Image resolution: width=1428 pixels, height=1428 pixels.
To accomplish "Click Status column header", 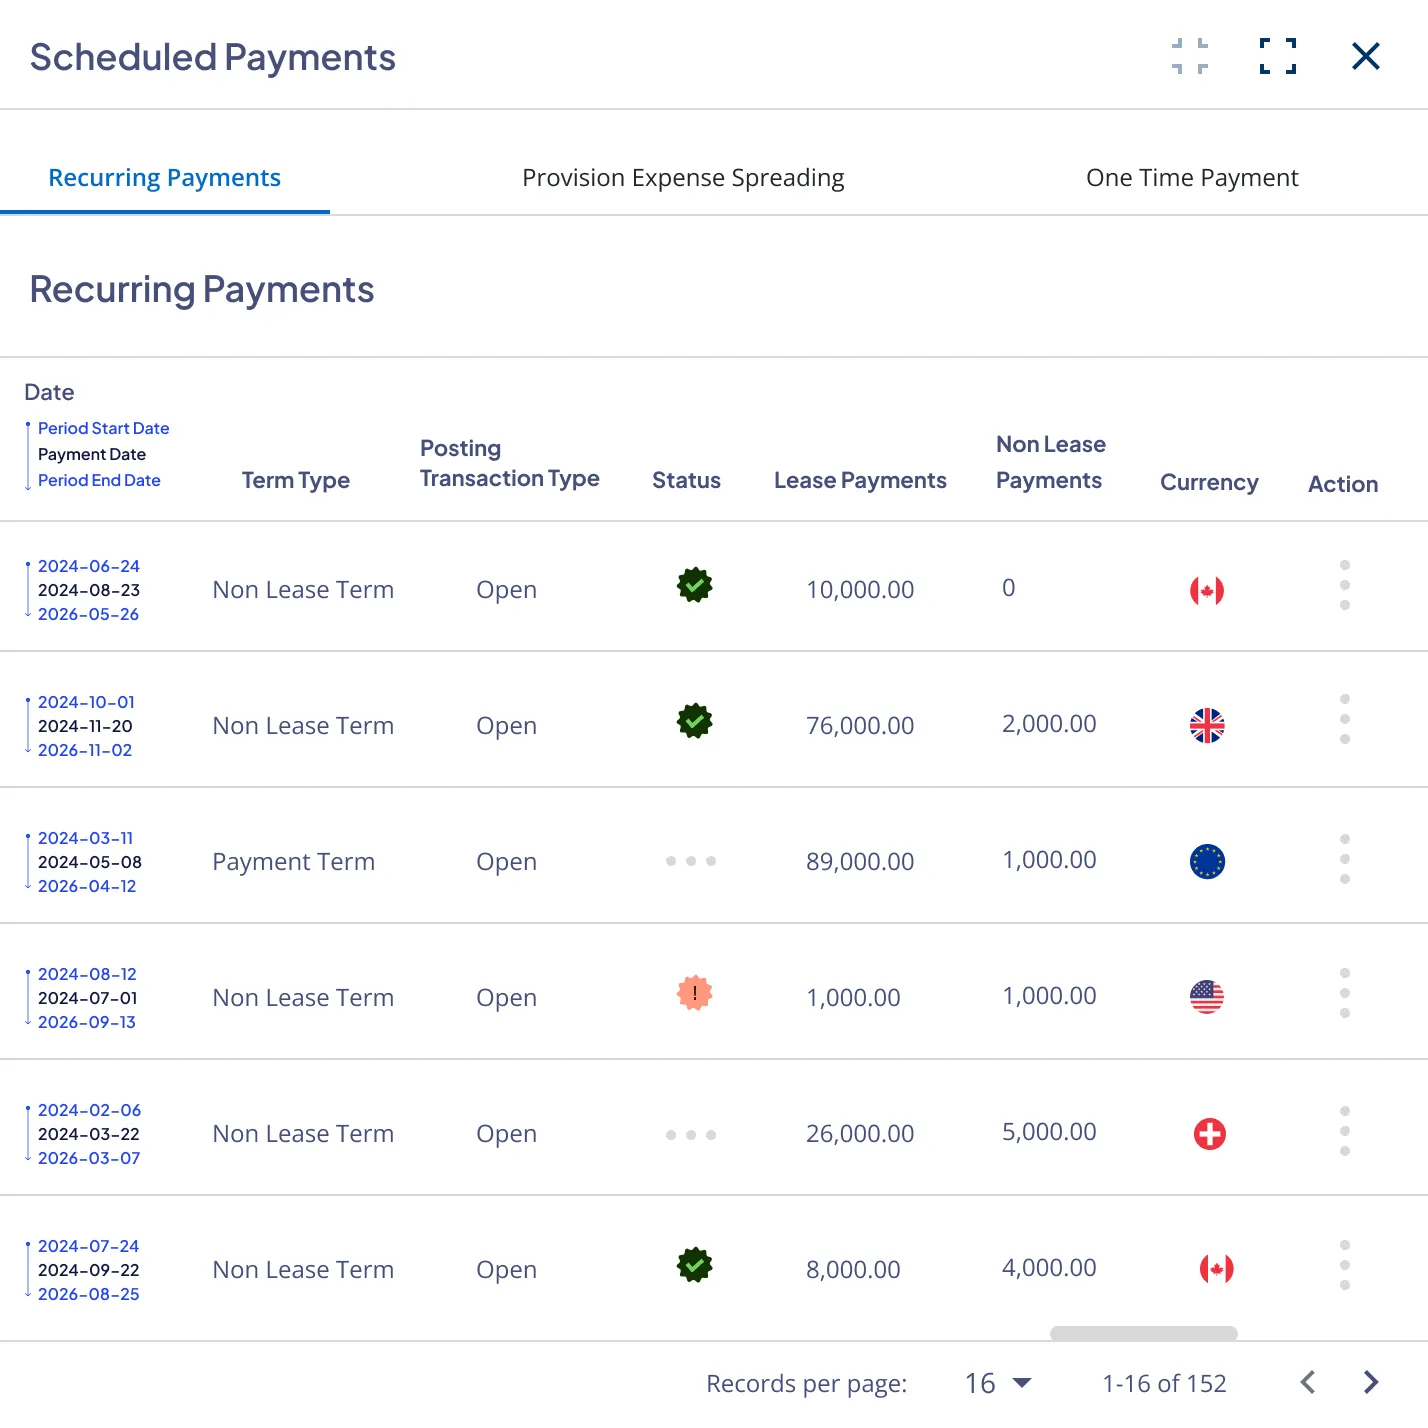I will 686,480.
